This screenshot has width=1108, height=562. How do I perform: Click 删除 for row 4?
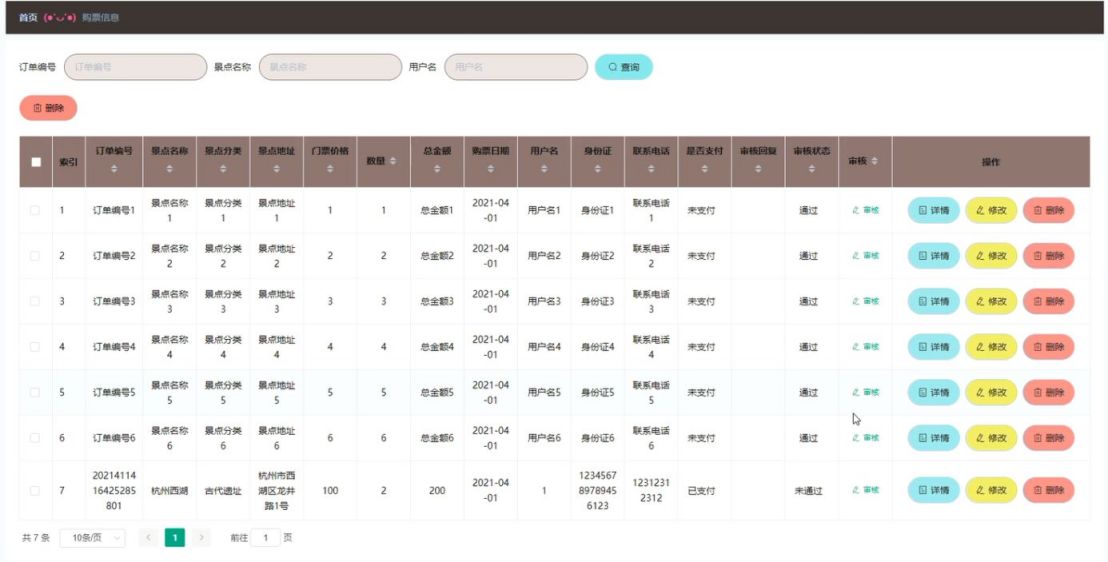[1049, 346]
